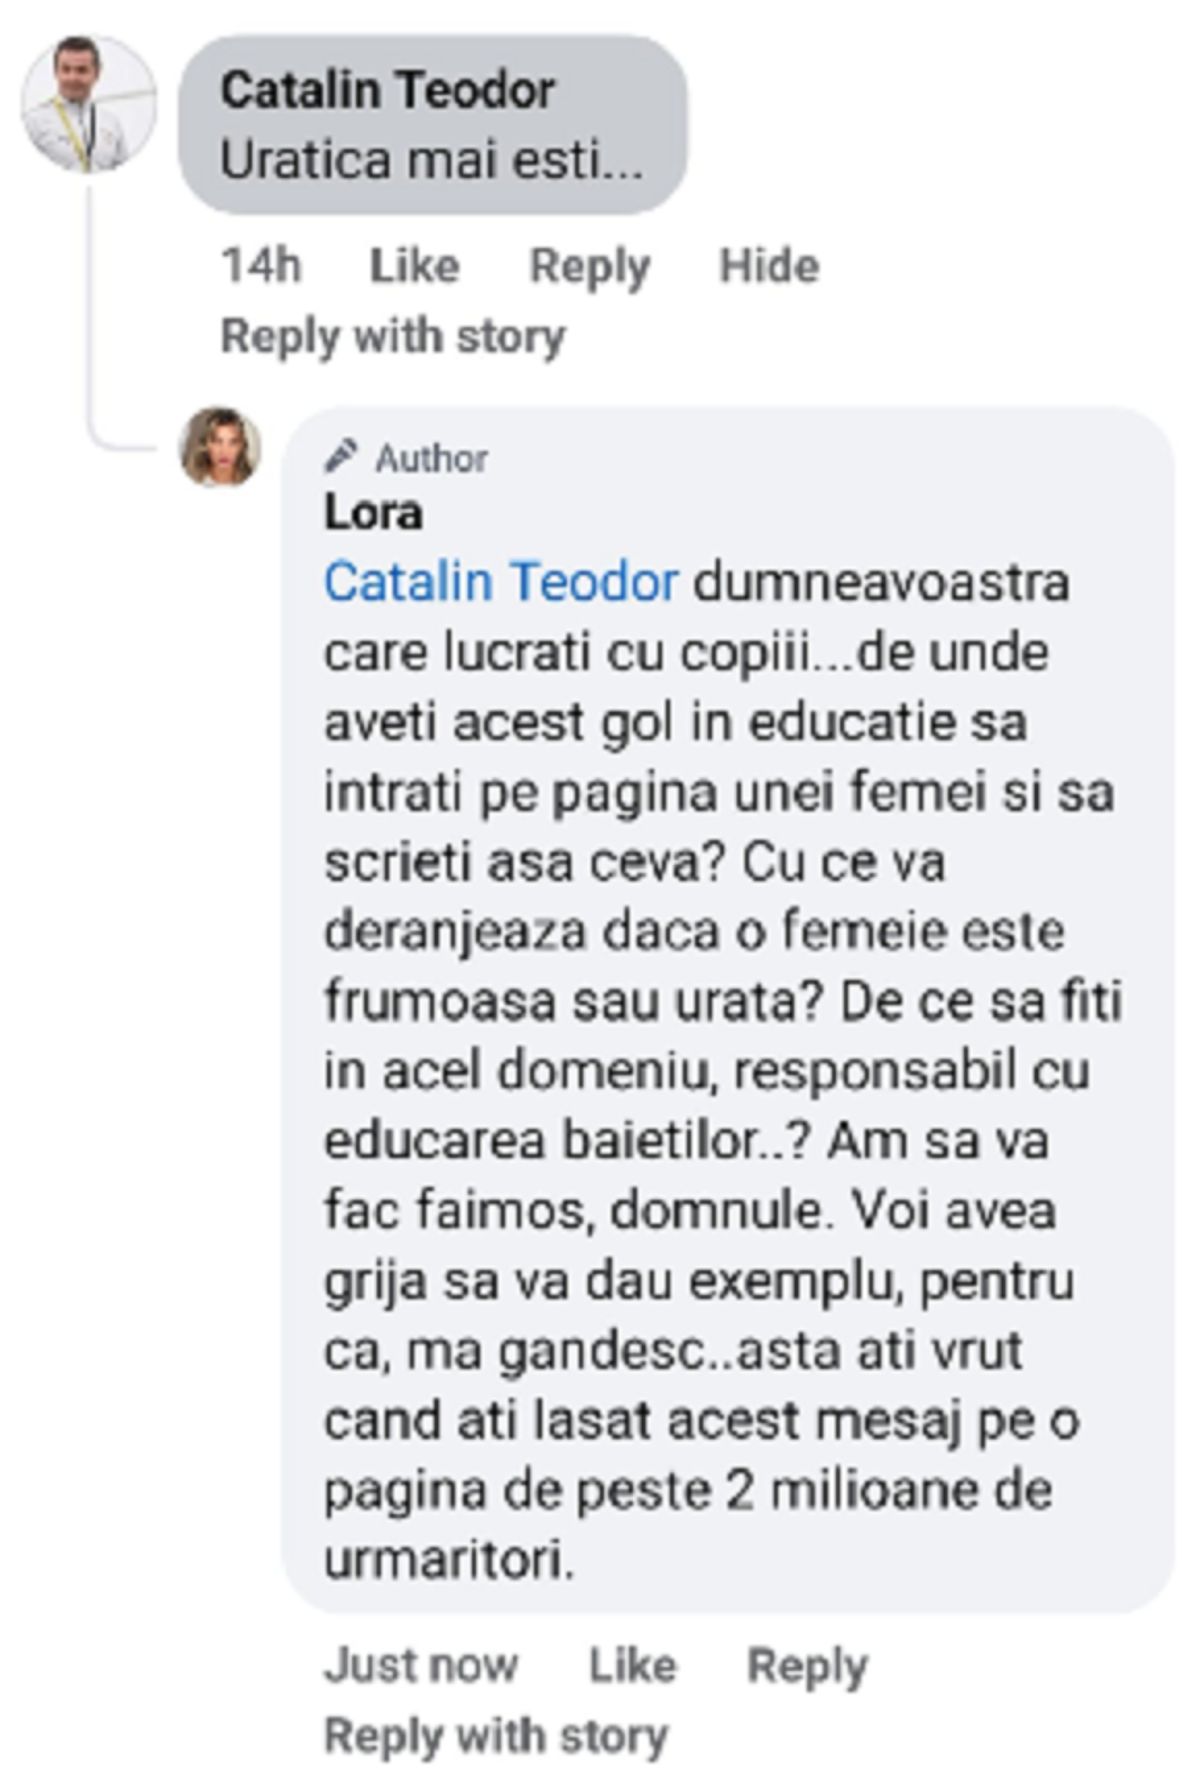1200x1791 pixels.
Task: Click the 14h timestamp
Action: tap(260, 266)
